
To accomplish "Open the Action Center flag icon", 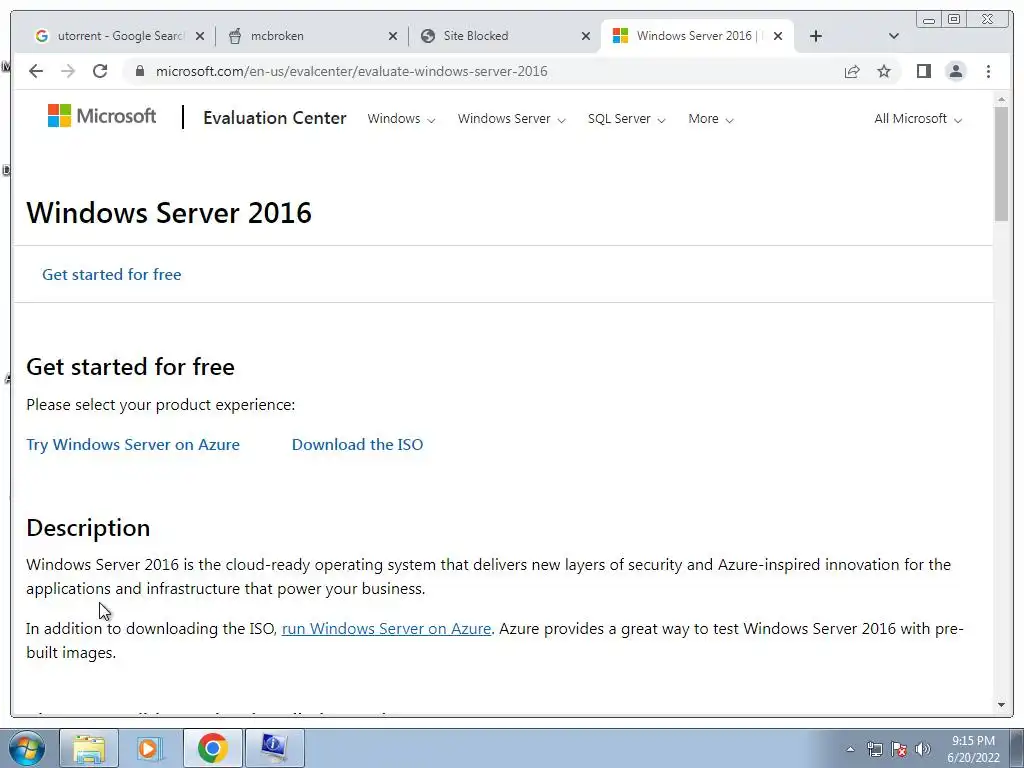I will click(899, 749).
